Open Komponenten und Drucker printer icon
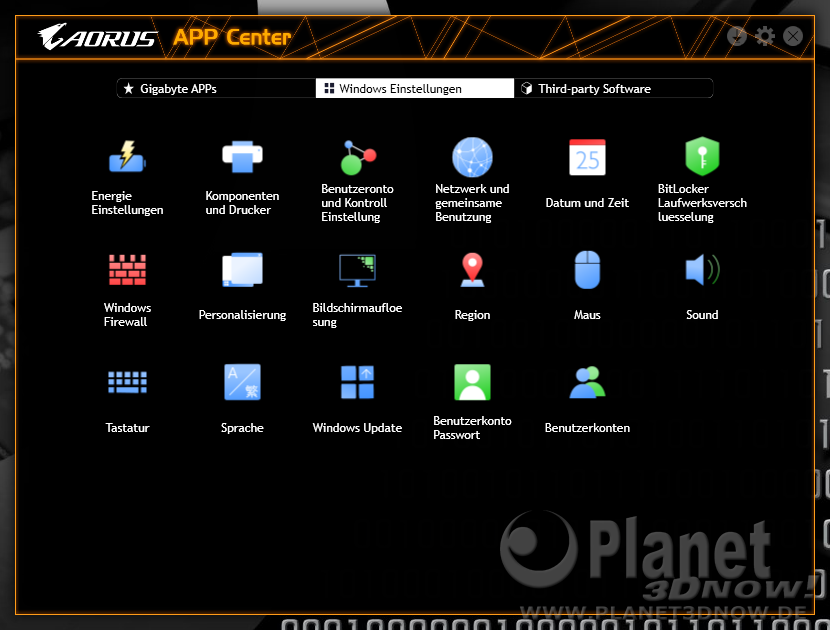Viewport: 830px width, 630px height. tap(242, 157)
